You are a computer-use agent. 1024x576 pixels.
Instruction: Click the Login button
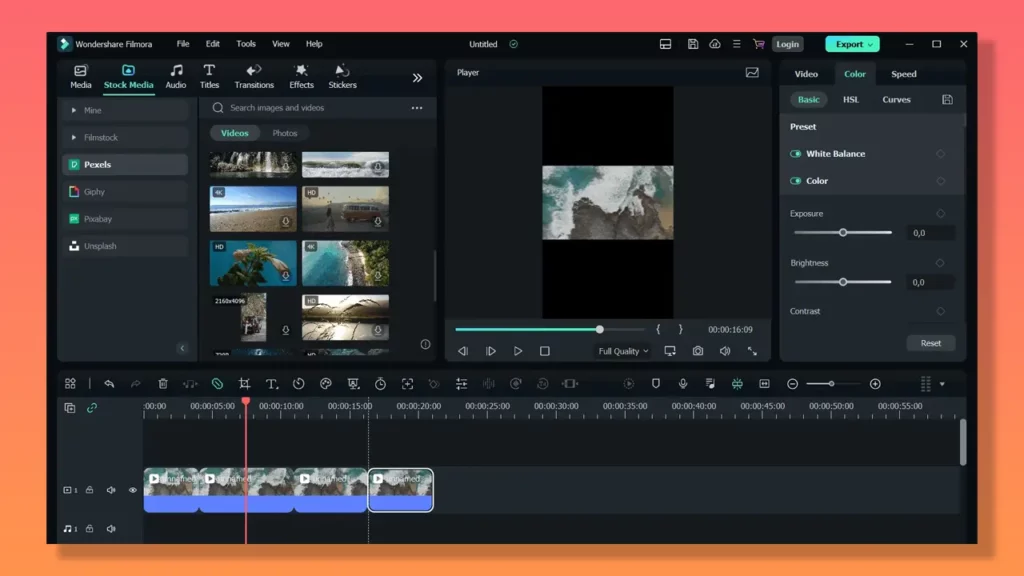tap(788, 44)
